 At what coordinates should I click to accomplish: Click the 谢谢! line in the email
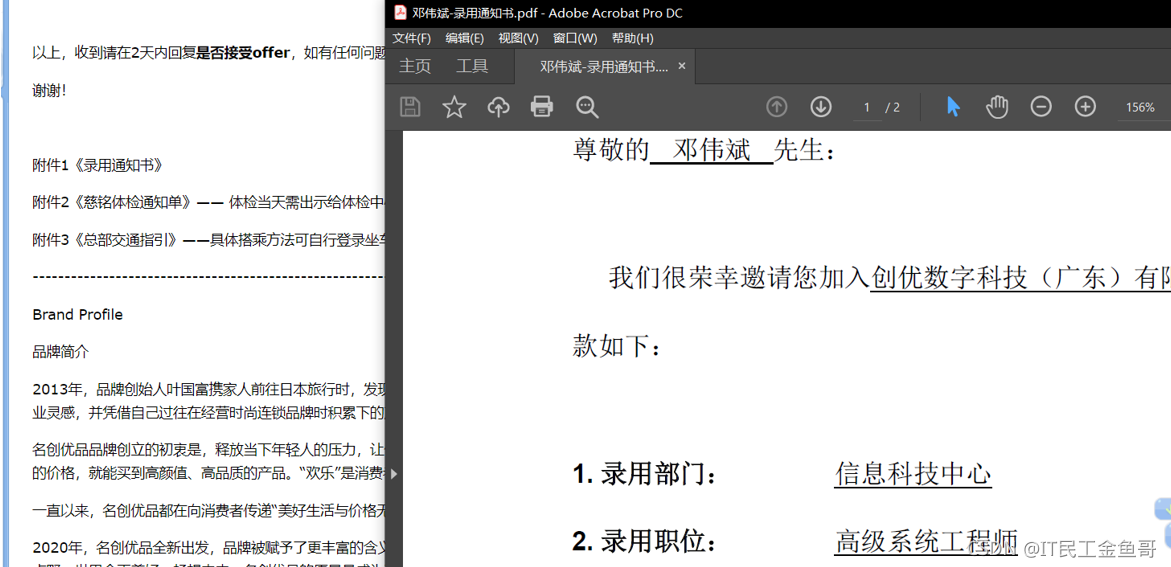pyautogui.click(x=49, y=90)
